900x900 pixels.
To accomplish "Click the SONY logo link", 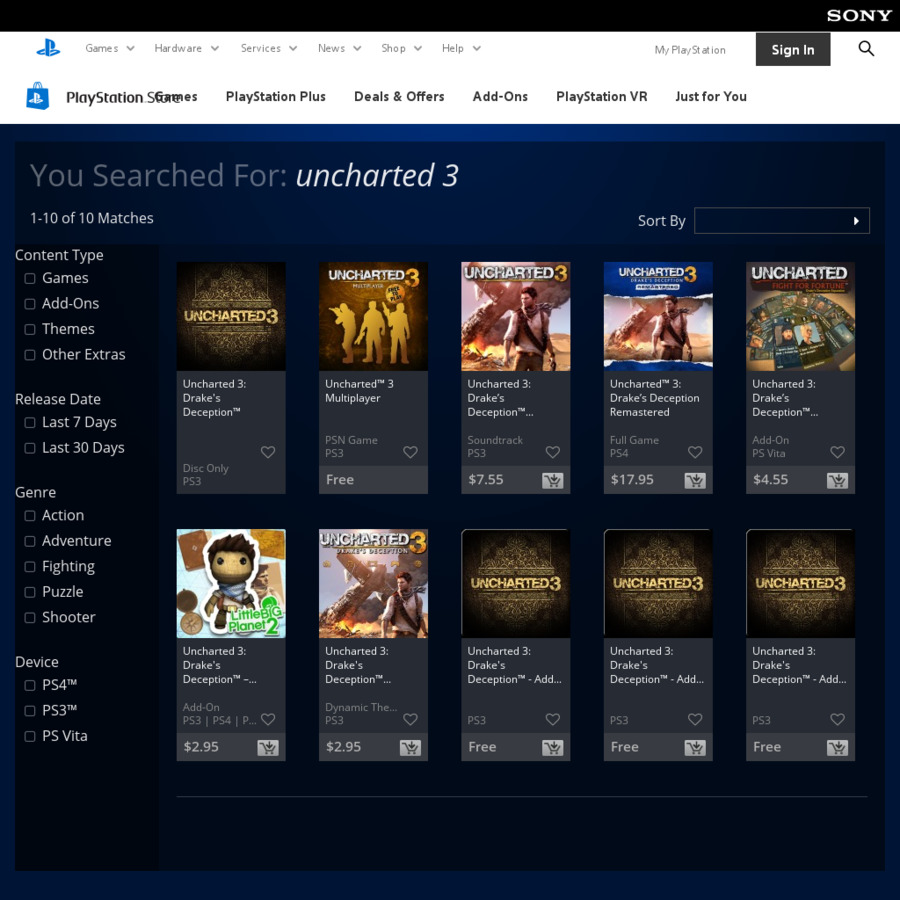I will click(859, 15).
